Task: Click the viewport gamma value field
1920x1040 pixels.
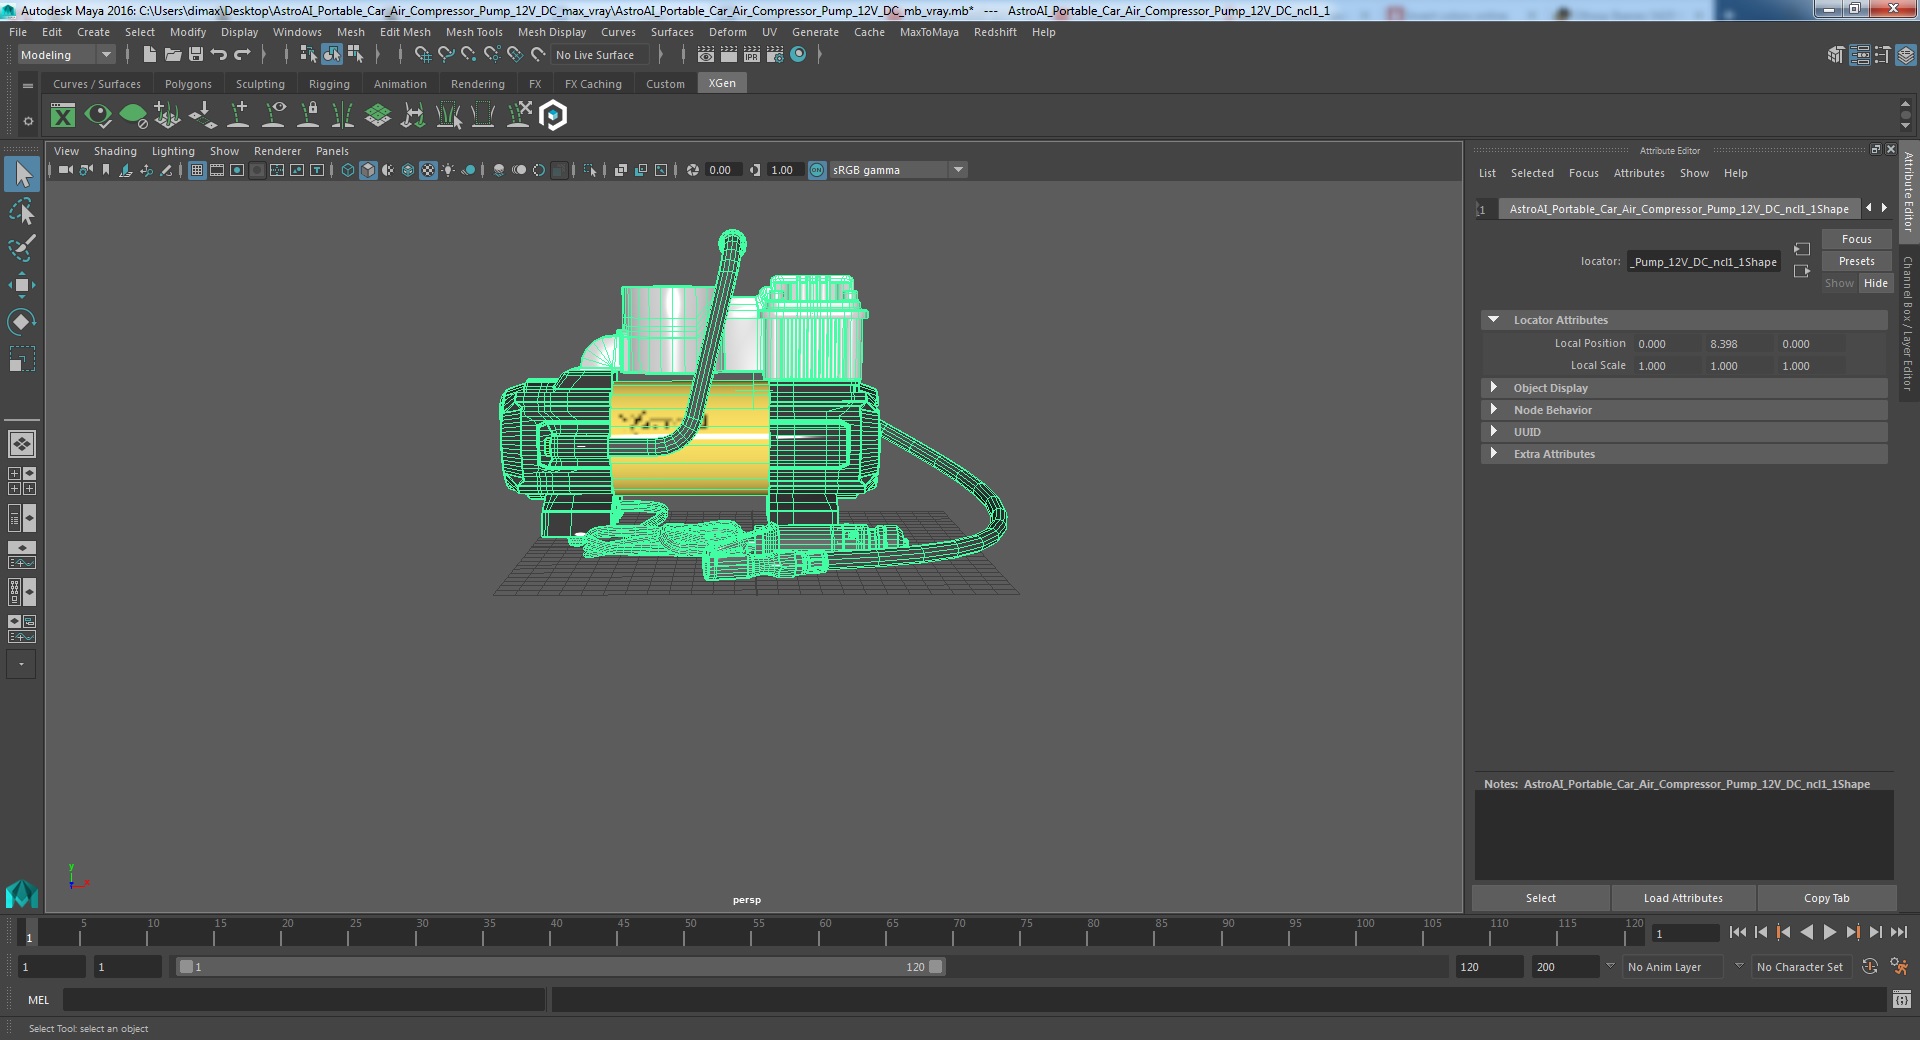Action: click(x=785, y=170)
